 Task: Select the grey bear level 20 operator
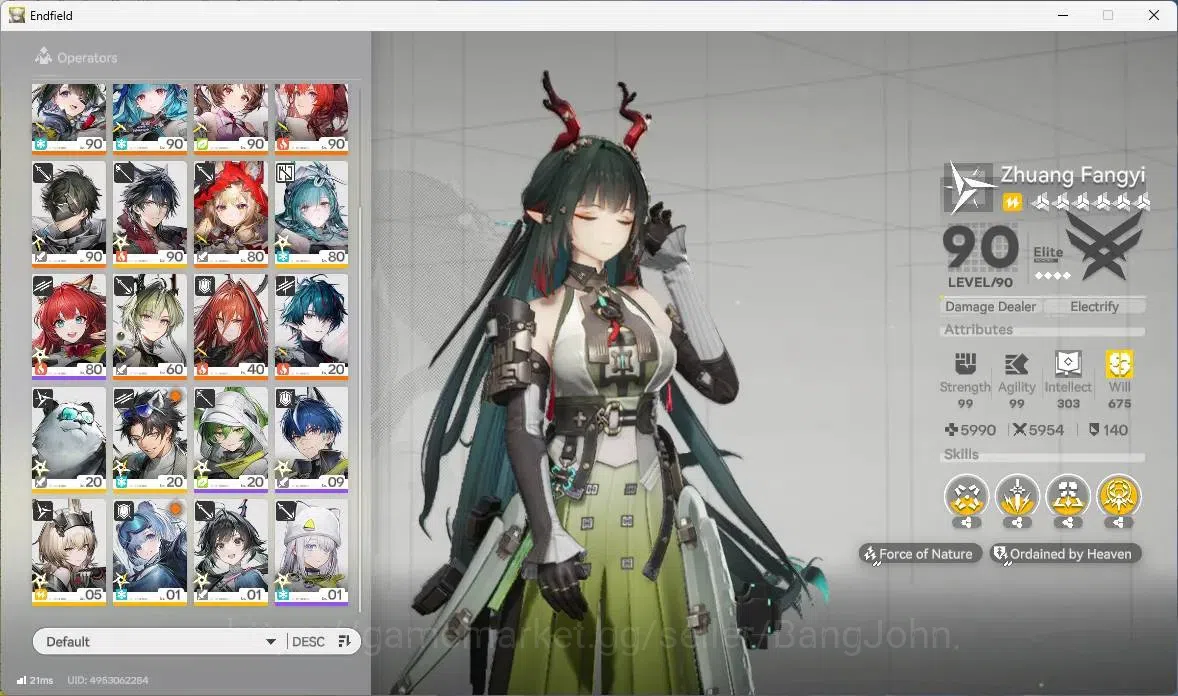(x=68, y=439)
